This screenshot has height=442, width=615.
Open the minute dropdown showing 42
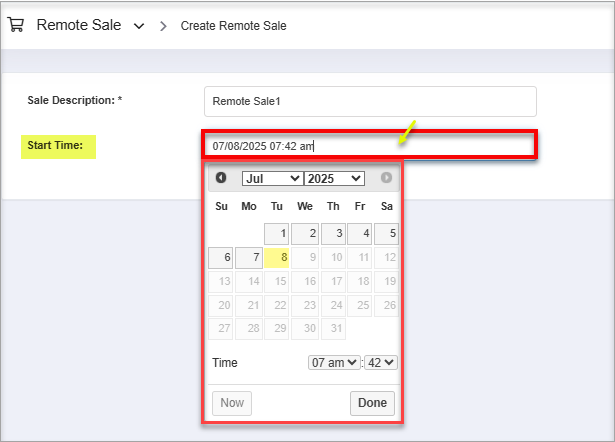[x=381, y=362]
